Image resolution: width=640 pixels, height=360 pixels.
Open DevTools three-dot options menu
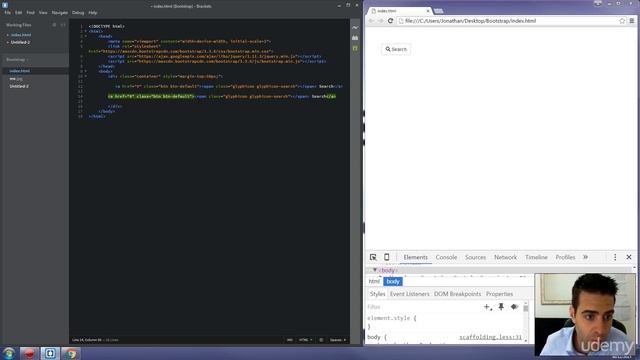615,257
